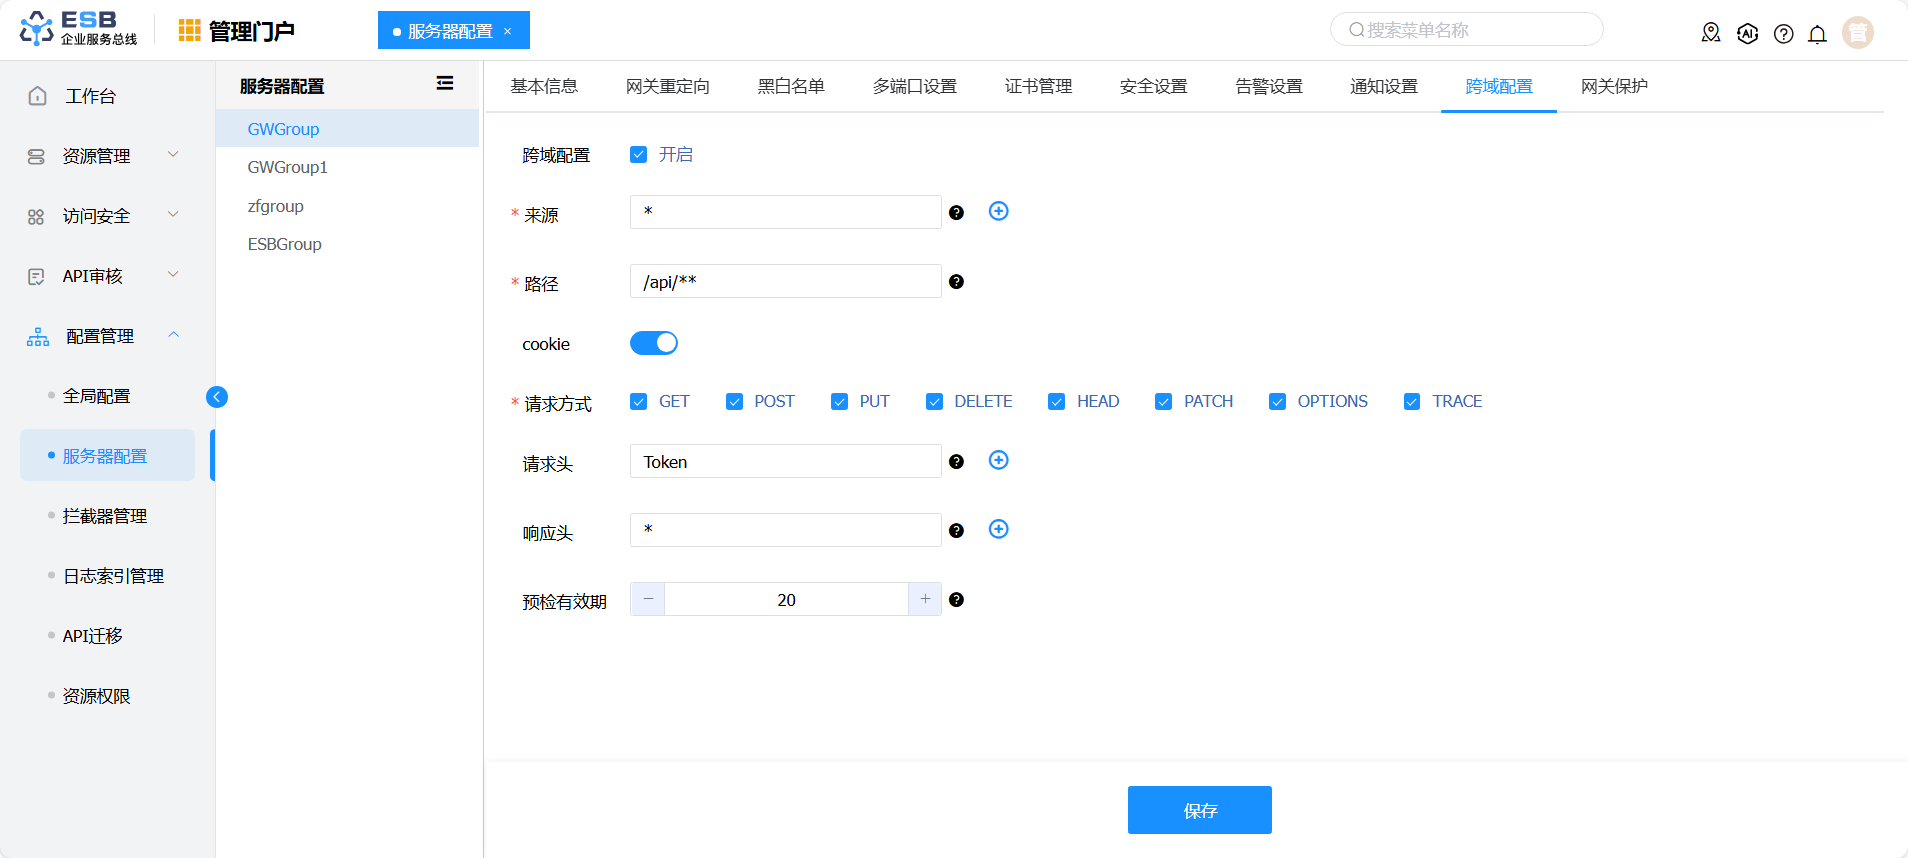Collapse the sidebar with blue arrow button

pos(217,397)
